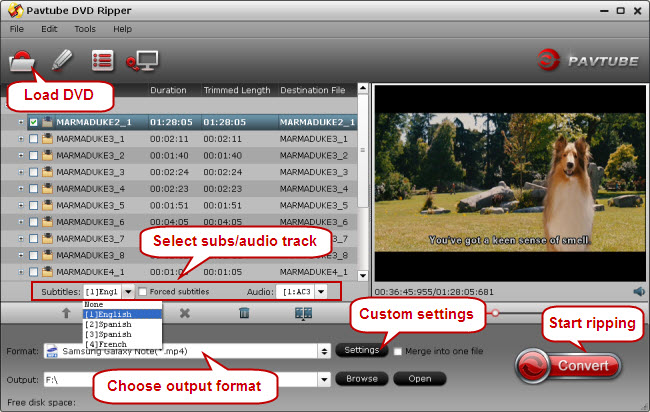Viewport: 650px width, 412px height.
Task: Open the Audio track dropdown arrow
Action: 321,292
